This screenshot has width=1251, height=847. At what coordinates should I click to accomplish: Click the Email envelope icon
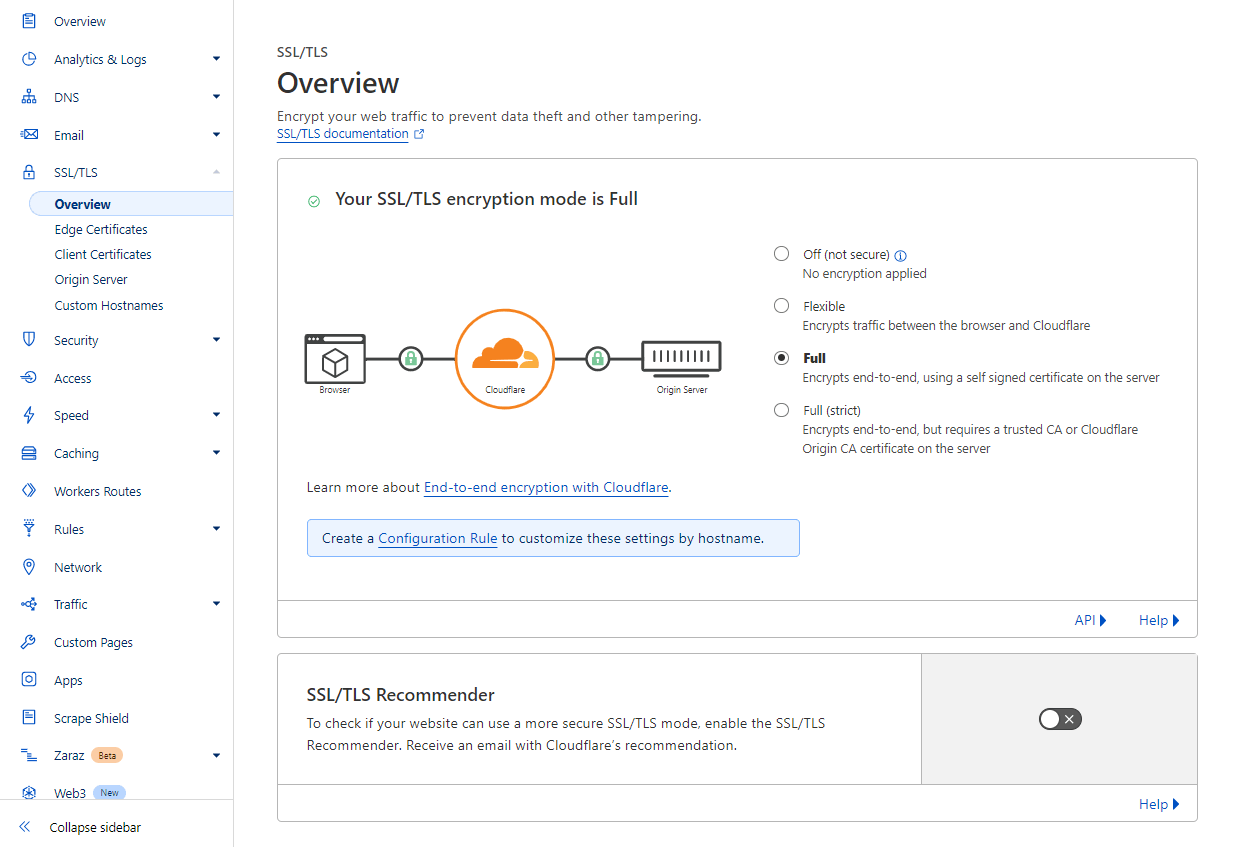coord(29,135)
